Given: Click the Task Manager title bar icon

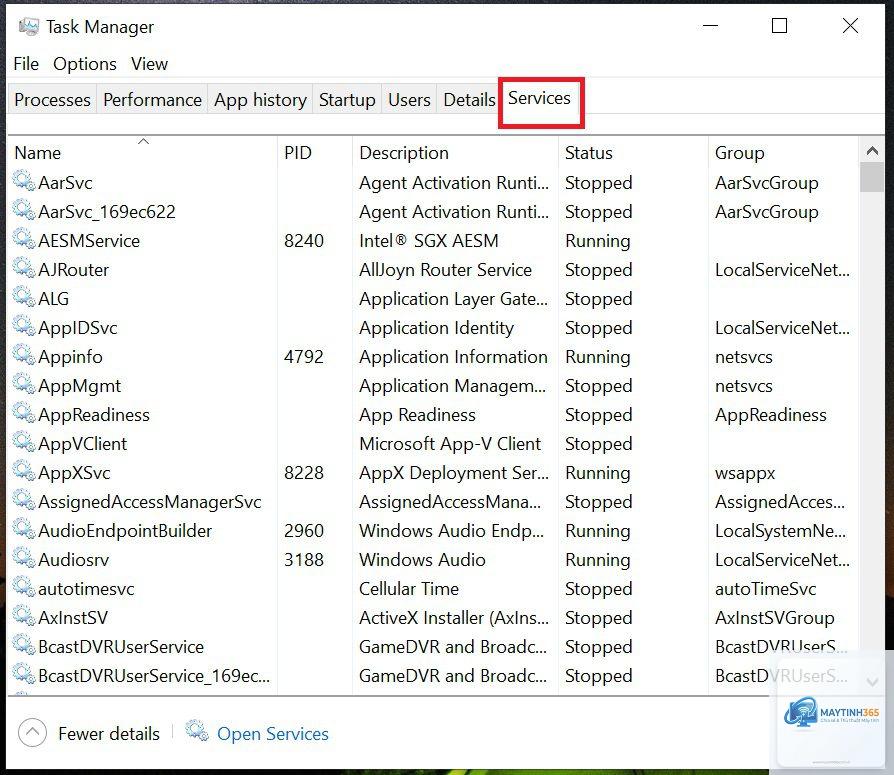Looking at the screenshot, I should [x=29, y=26].
